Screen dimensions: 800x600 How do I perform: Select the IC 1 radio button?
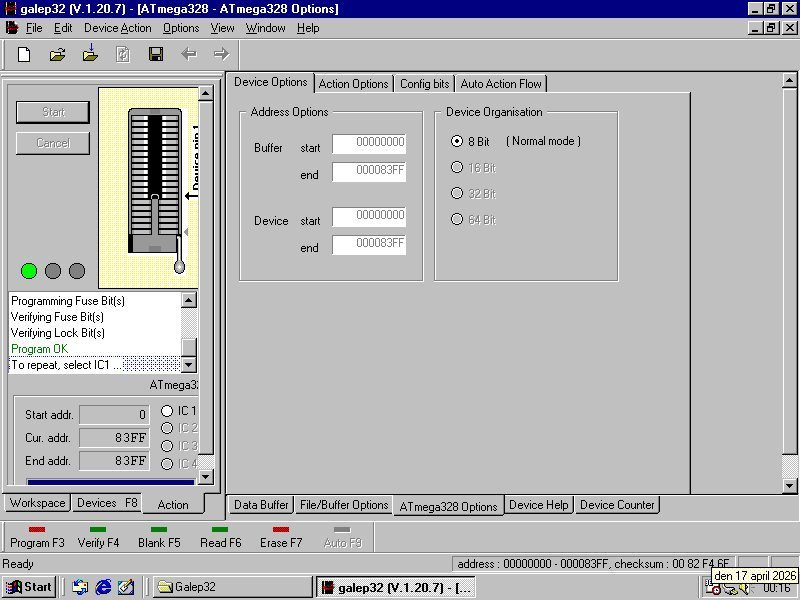167,411
